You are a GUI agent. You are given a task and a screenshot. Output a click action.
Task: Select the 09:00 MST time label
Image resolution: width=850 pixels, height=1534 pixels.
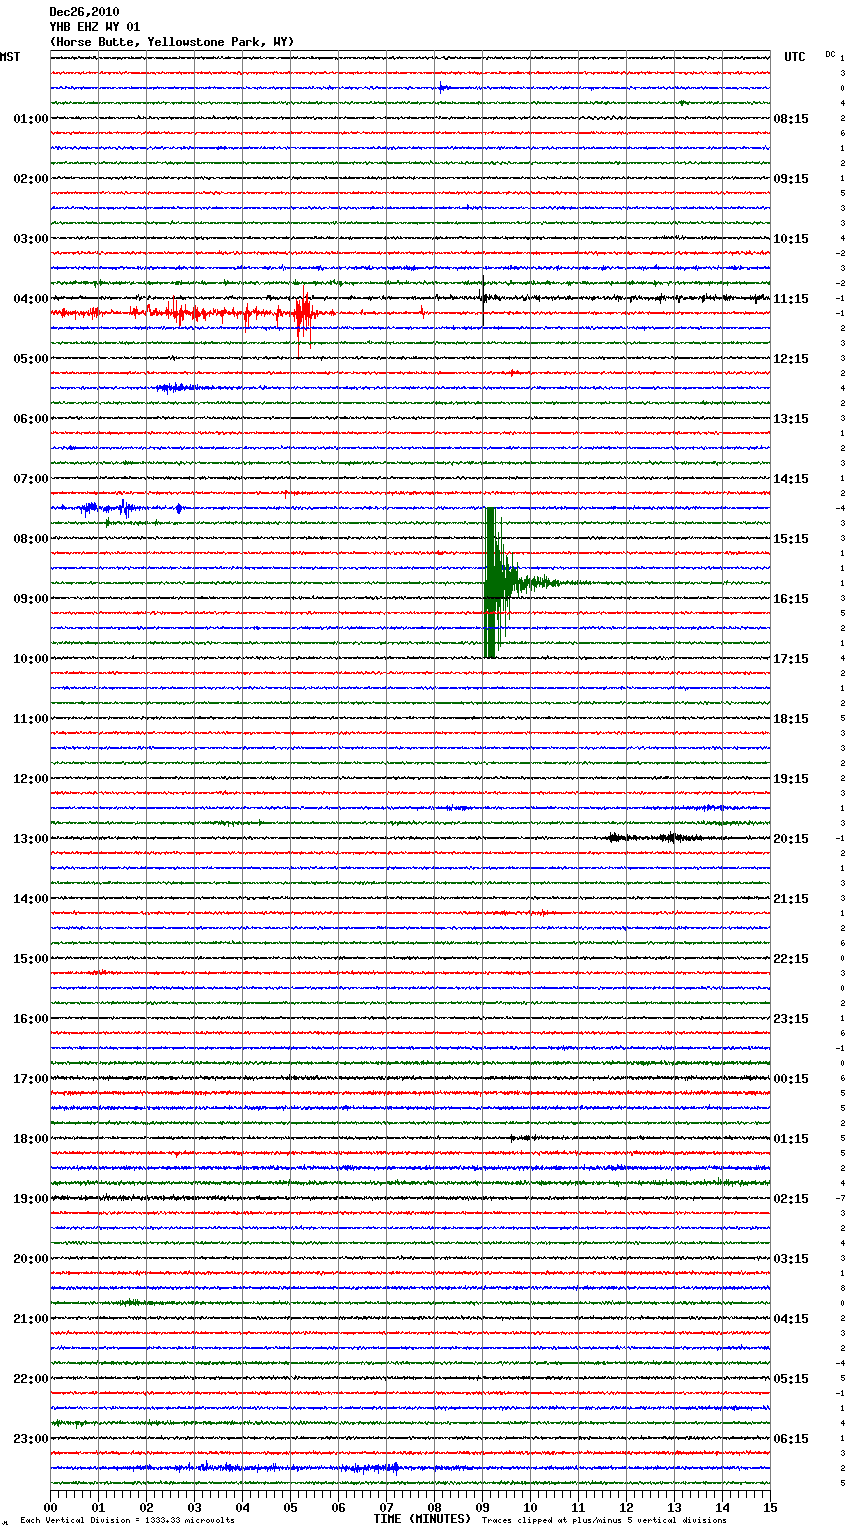31,599
